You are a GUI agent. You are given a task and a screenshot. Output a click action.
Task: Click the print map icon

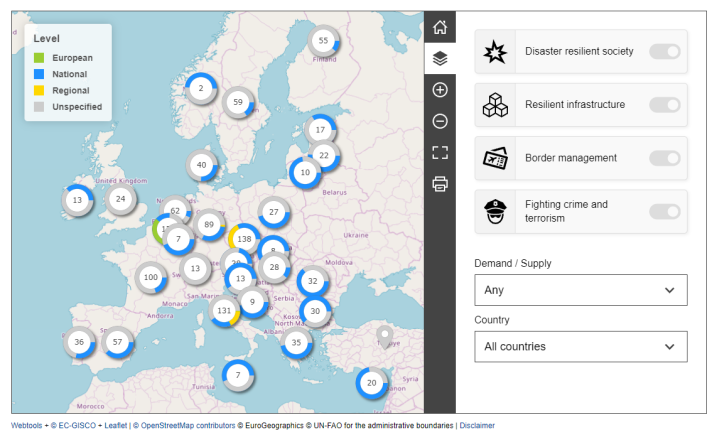440,183
